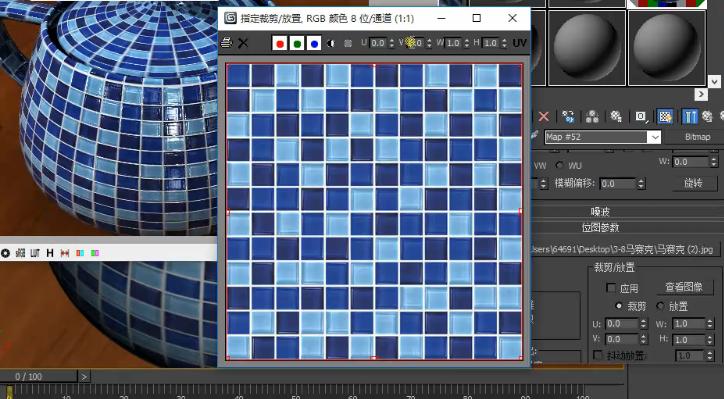Click the print icon in crop window
The width and height of the screenshot is (724, 399).
coord(227,43)
